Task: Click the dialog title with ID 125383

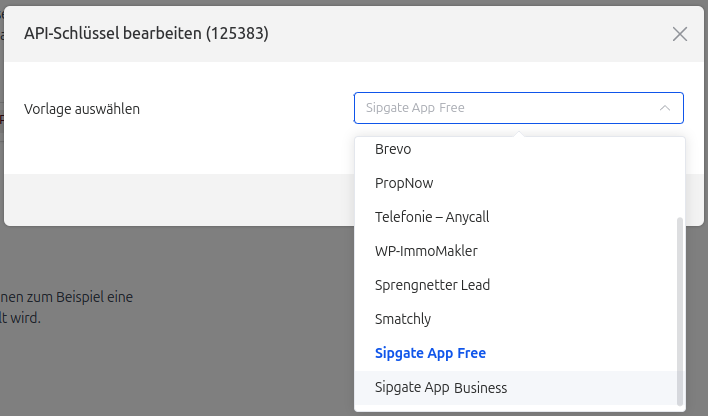Action: coord(146,34)
